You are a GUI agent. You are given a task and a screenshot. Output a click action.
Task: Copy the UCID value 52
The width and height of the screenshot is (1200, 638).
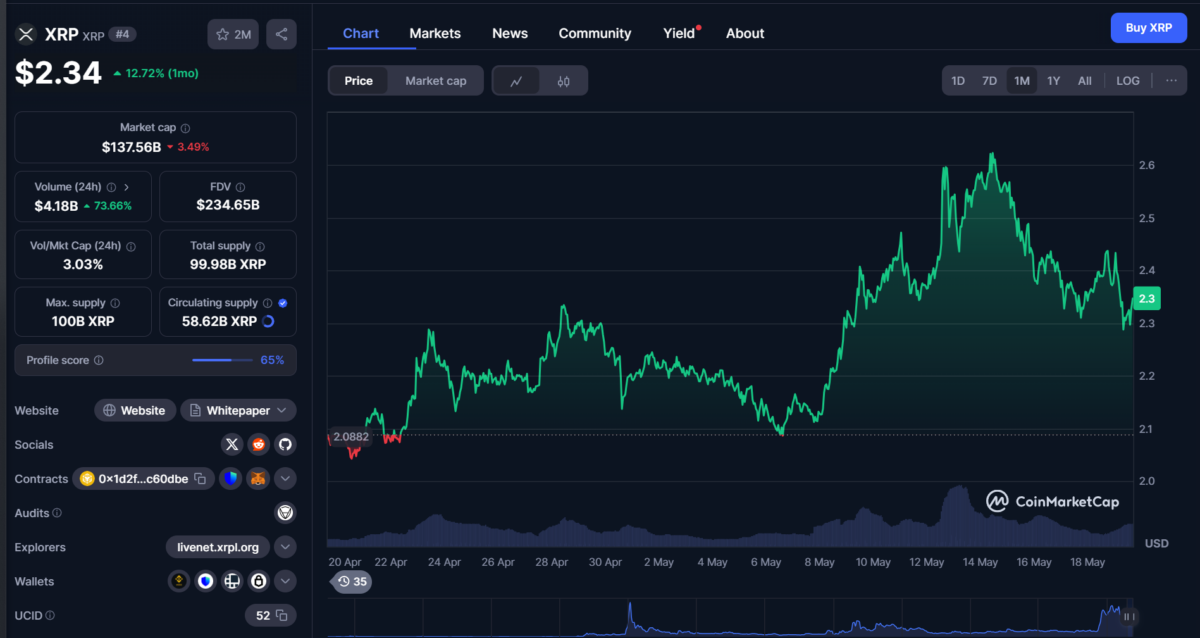(x=282, y=616)
